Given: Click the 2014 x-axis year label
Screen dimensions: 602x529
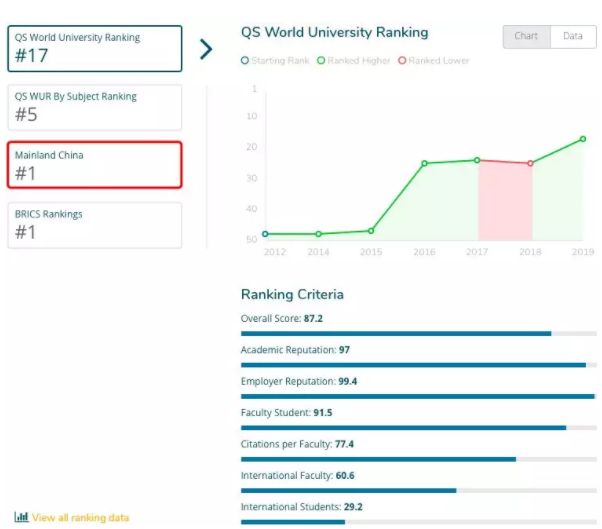Looking at the screenshot, I should tap(318, 252).
